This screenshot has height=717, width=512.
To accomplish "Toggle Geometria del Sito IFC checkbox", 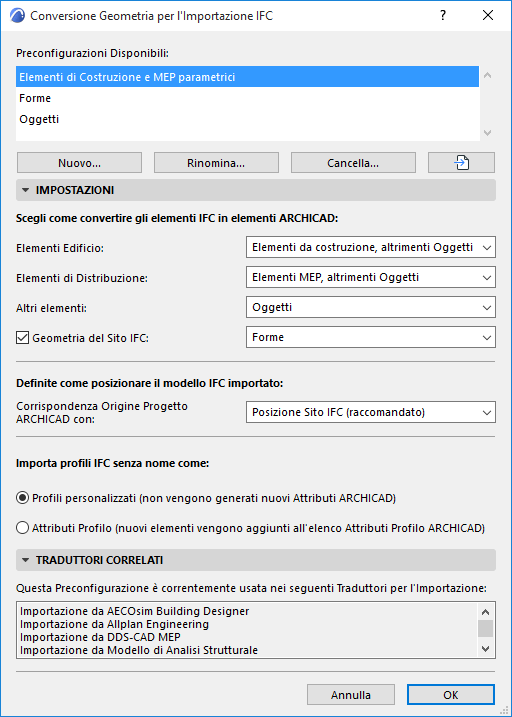I will point(22,338).
